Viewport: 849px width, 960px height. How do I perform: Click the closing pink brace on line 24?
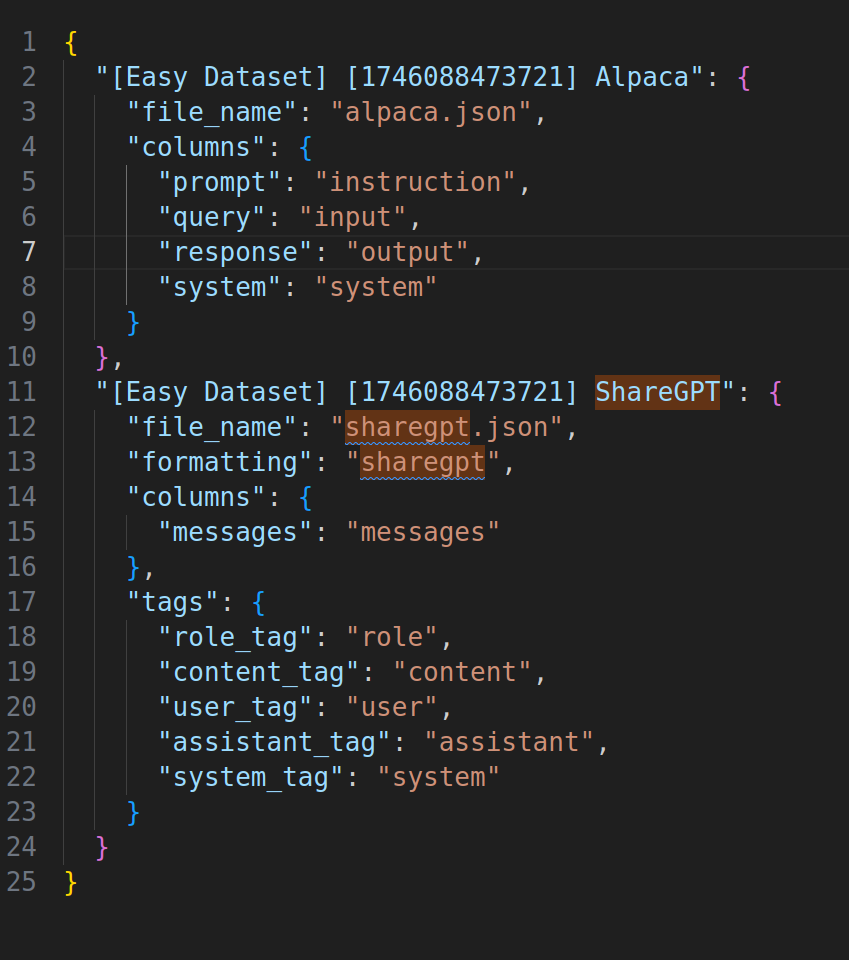pos(102,848)
